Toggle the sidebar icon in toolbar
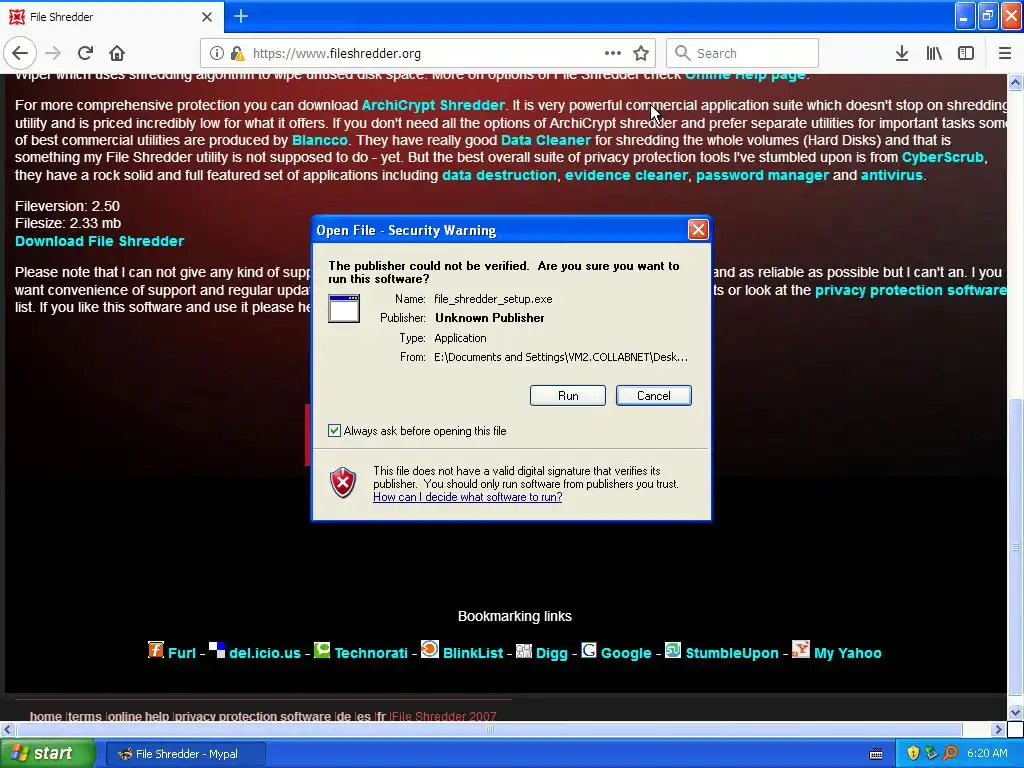 [966, 53]
